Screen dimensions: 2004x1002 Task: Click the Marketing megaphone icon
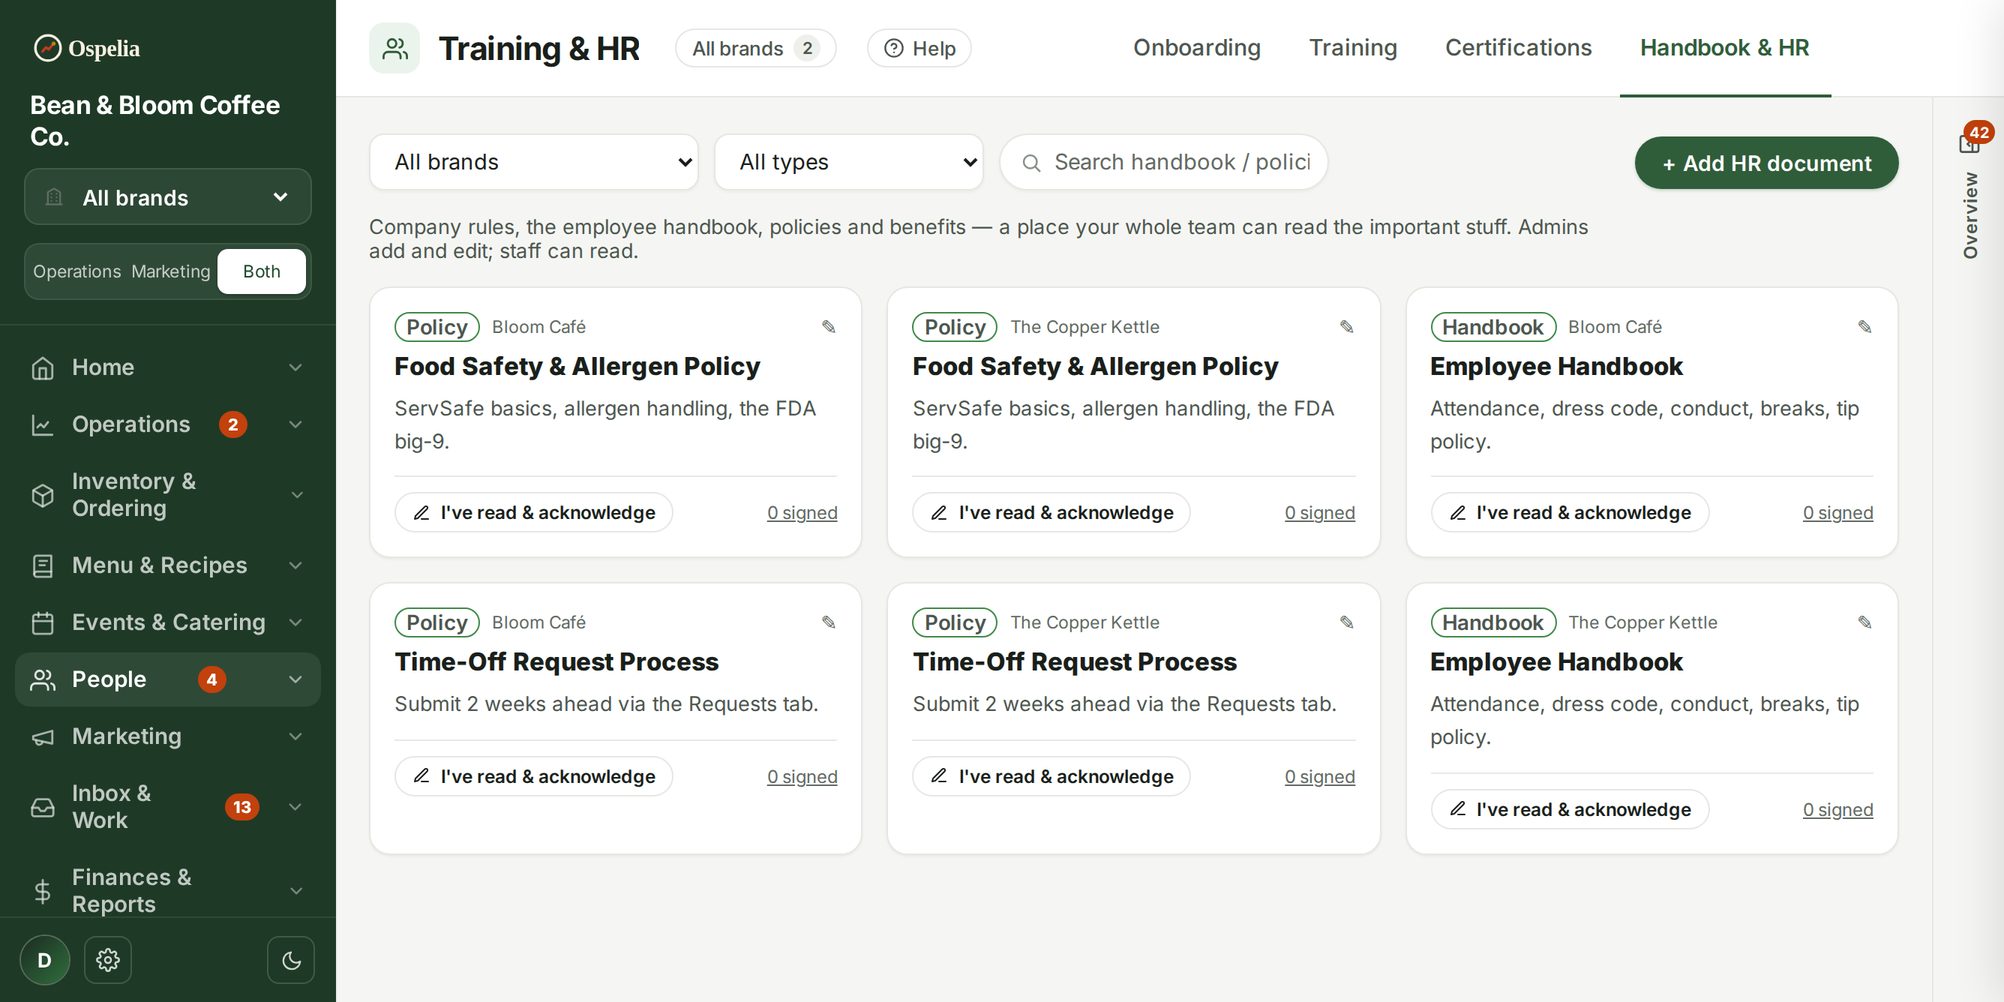[43, 737]
